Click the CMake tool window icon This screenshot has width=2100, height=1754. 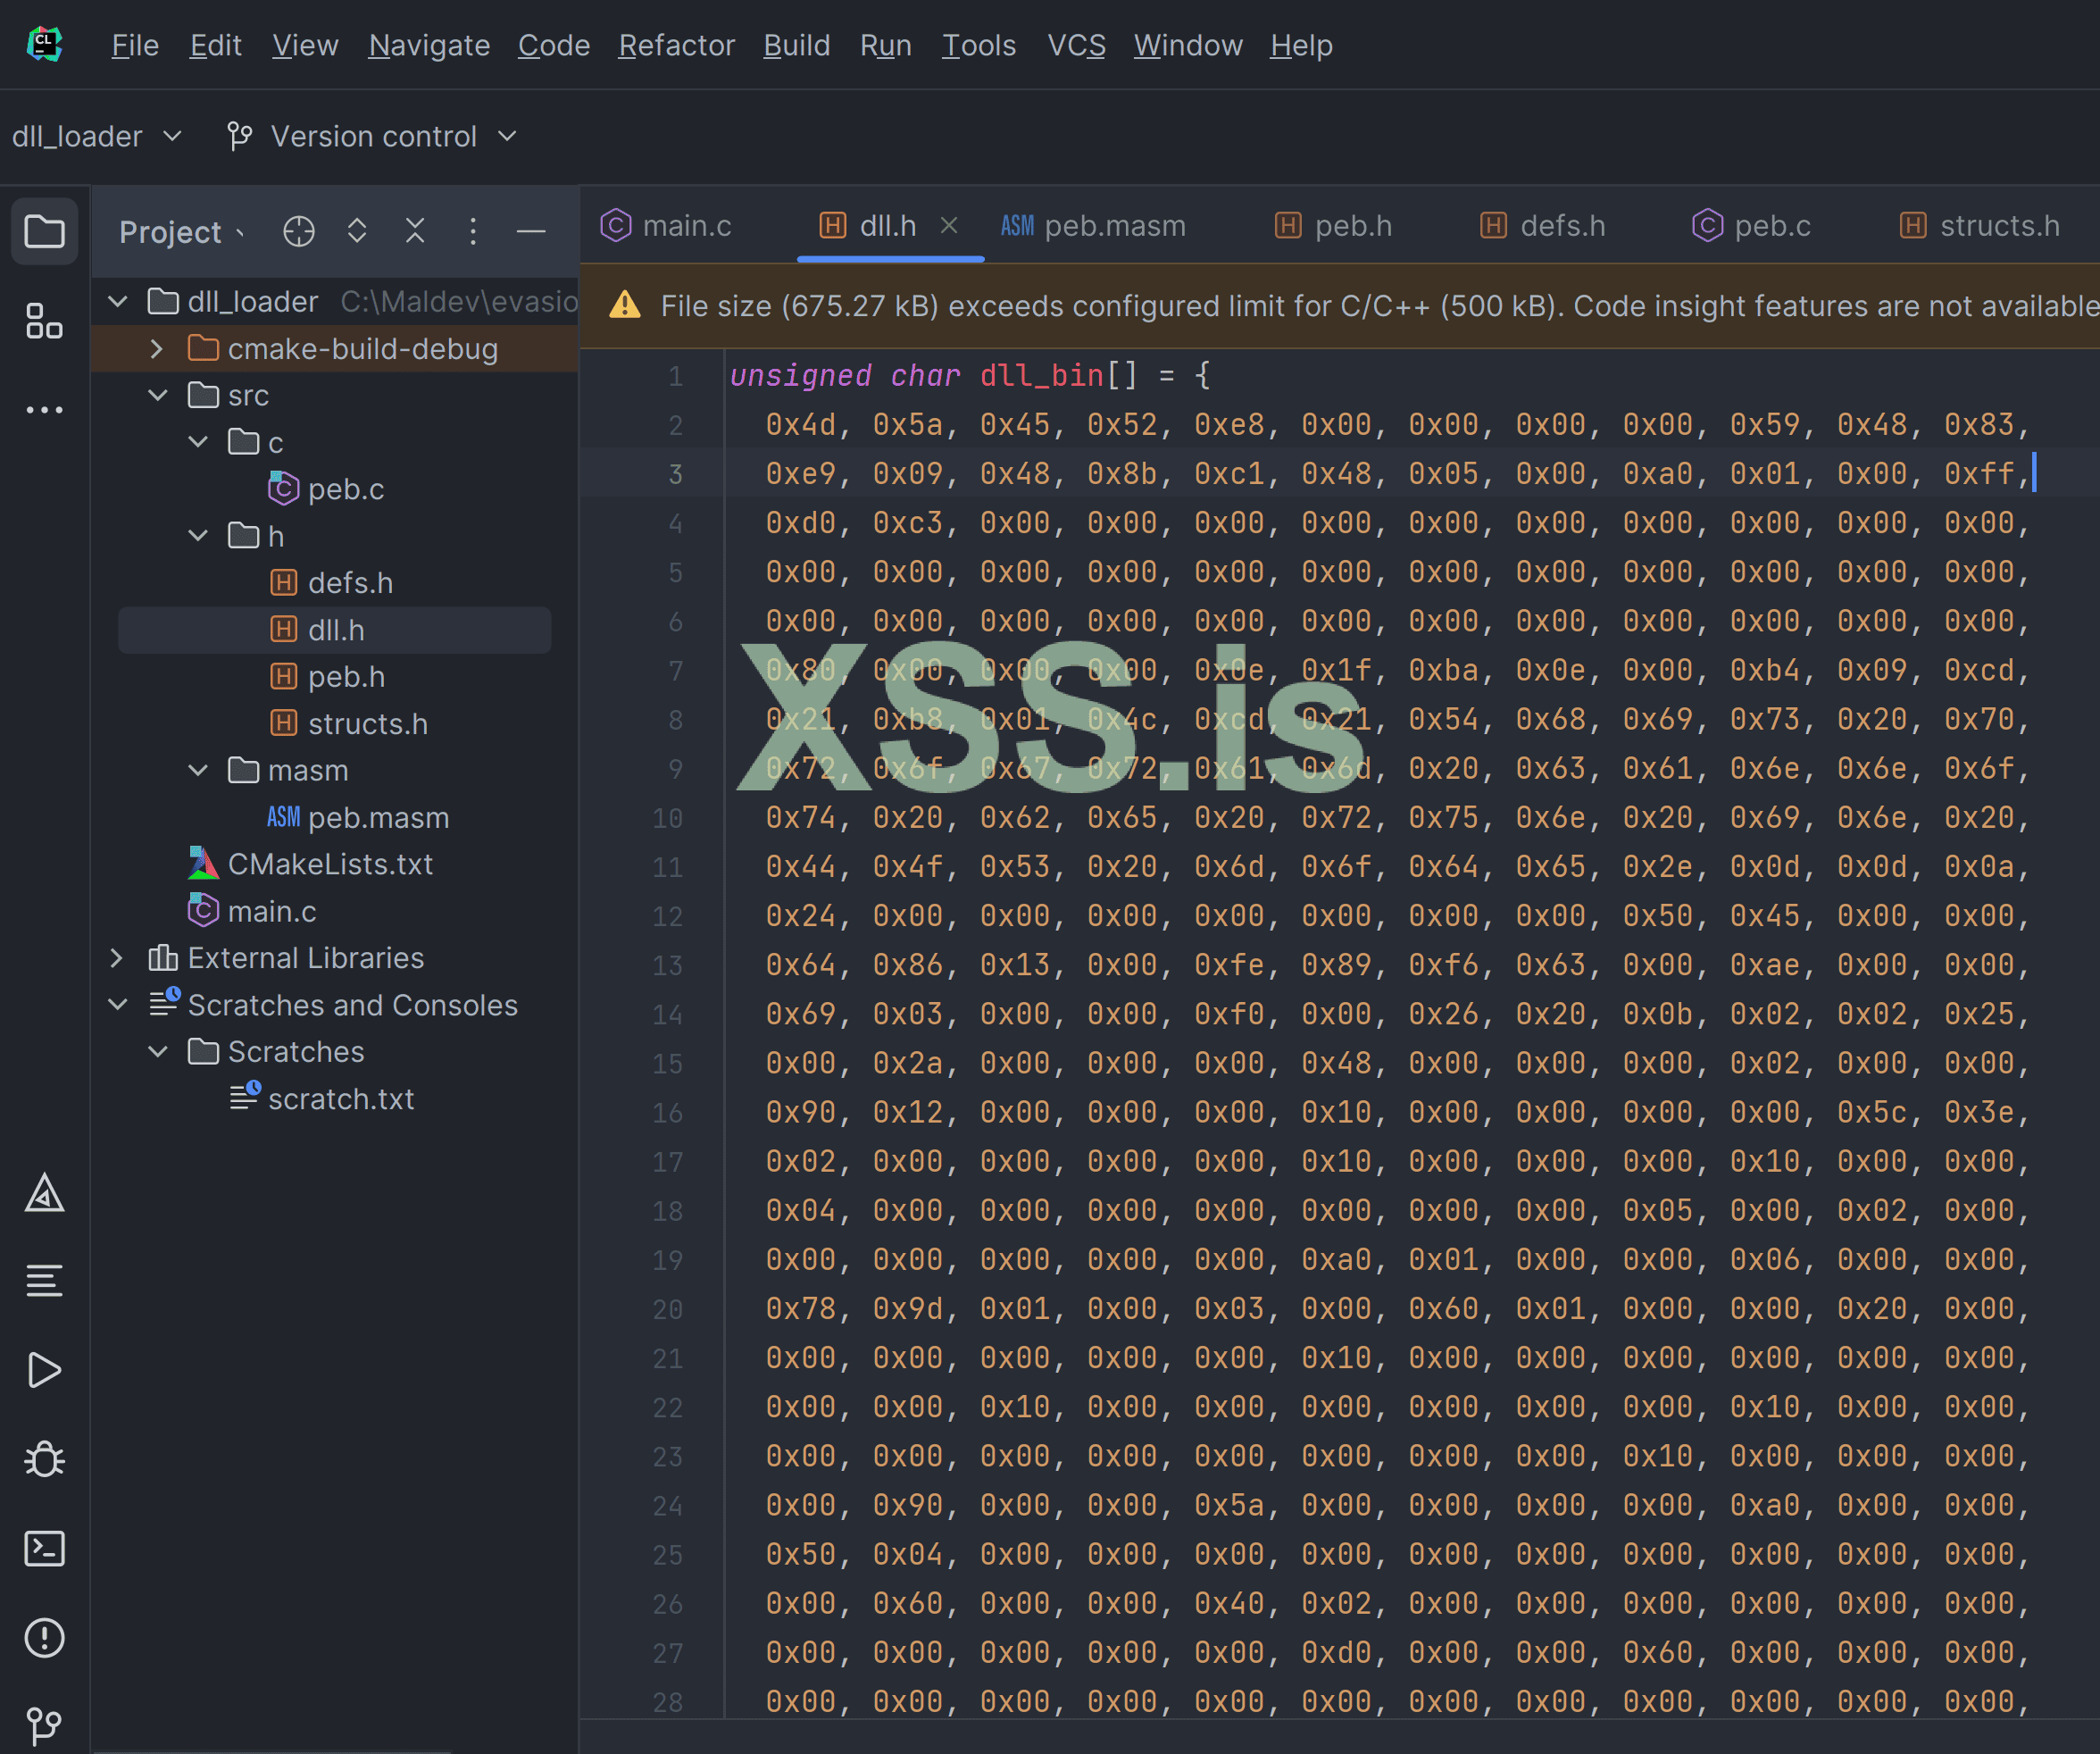[x=44, y=1193]
